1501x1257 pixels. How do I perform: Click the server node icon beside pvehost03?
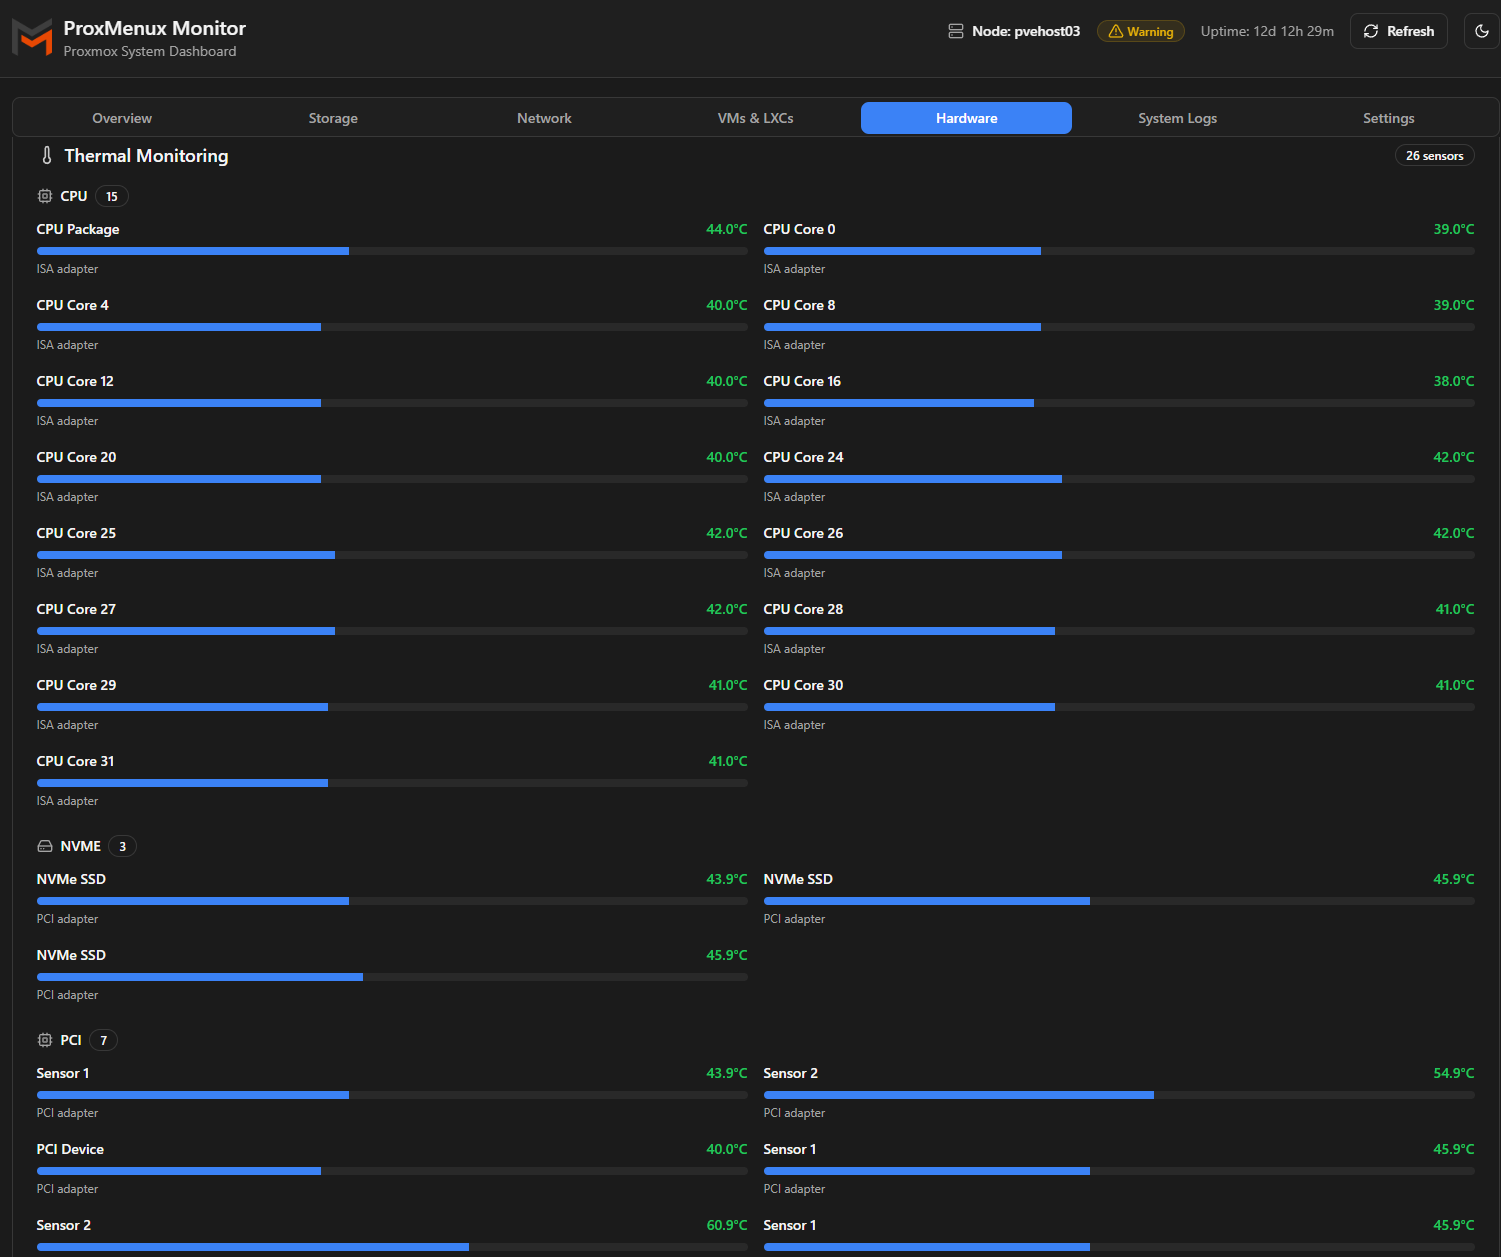pyautogui.click(x=956, y=31)
